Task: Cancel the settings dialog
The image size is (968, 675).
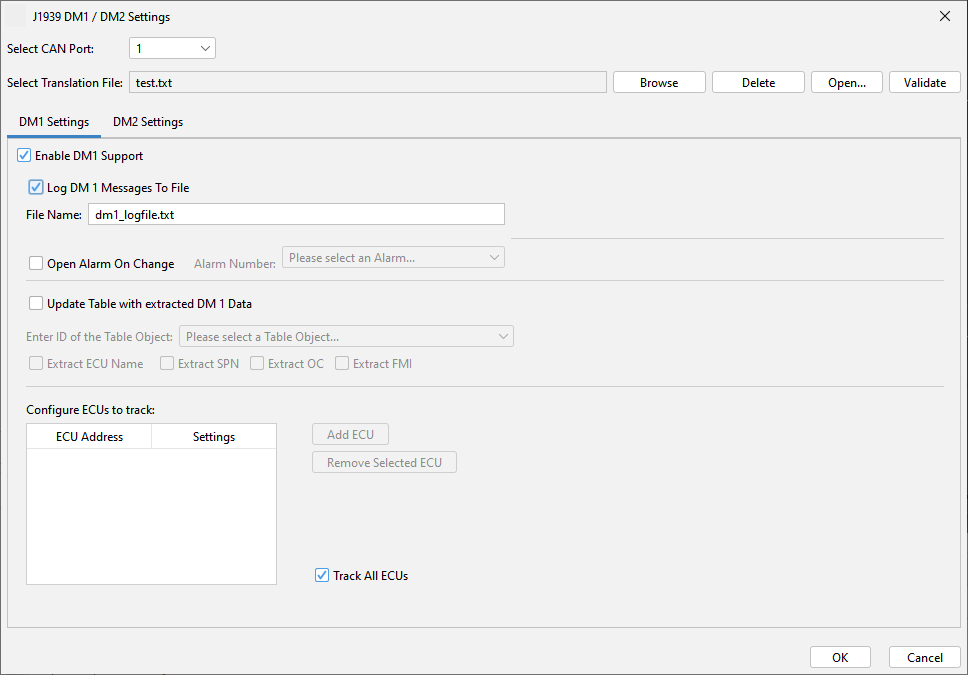Action: (924, 657)
